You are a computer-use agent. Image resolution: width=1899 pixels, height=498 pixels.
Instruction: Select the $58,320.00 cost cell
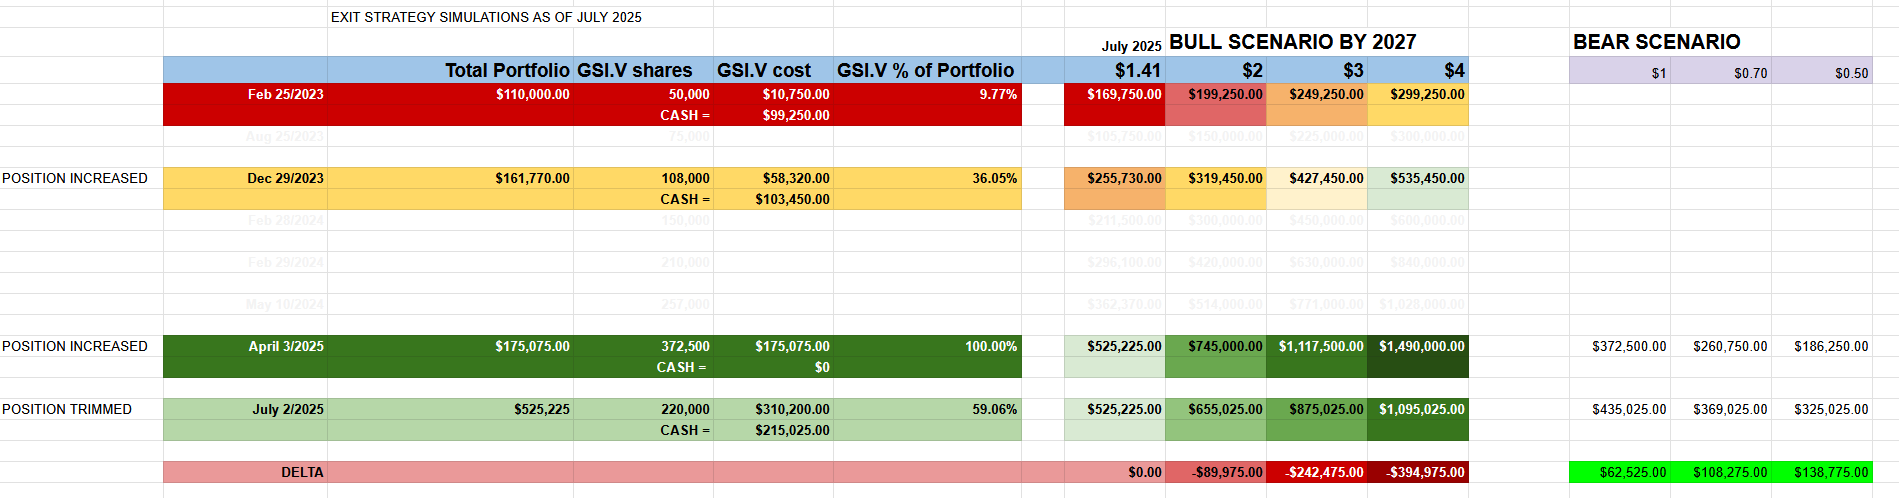773,178
